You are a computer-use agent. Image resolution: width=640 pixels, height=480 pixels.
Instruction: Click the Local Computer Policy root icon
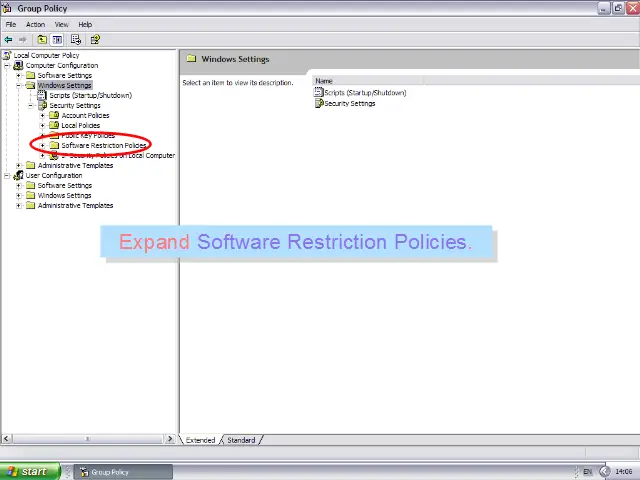pos(7,55)
